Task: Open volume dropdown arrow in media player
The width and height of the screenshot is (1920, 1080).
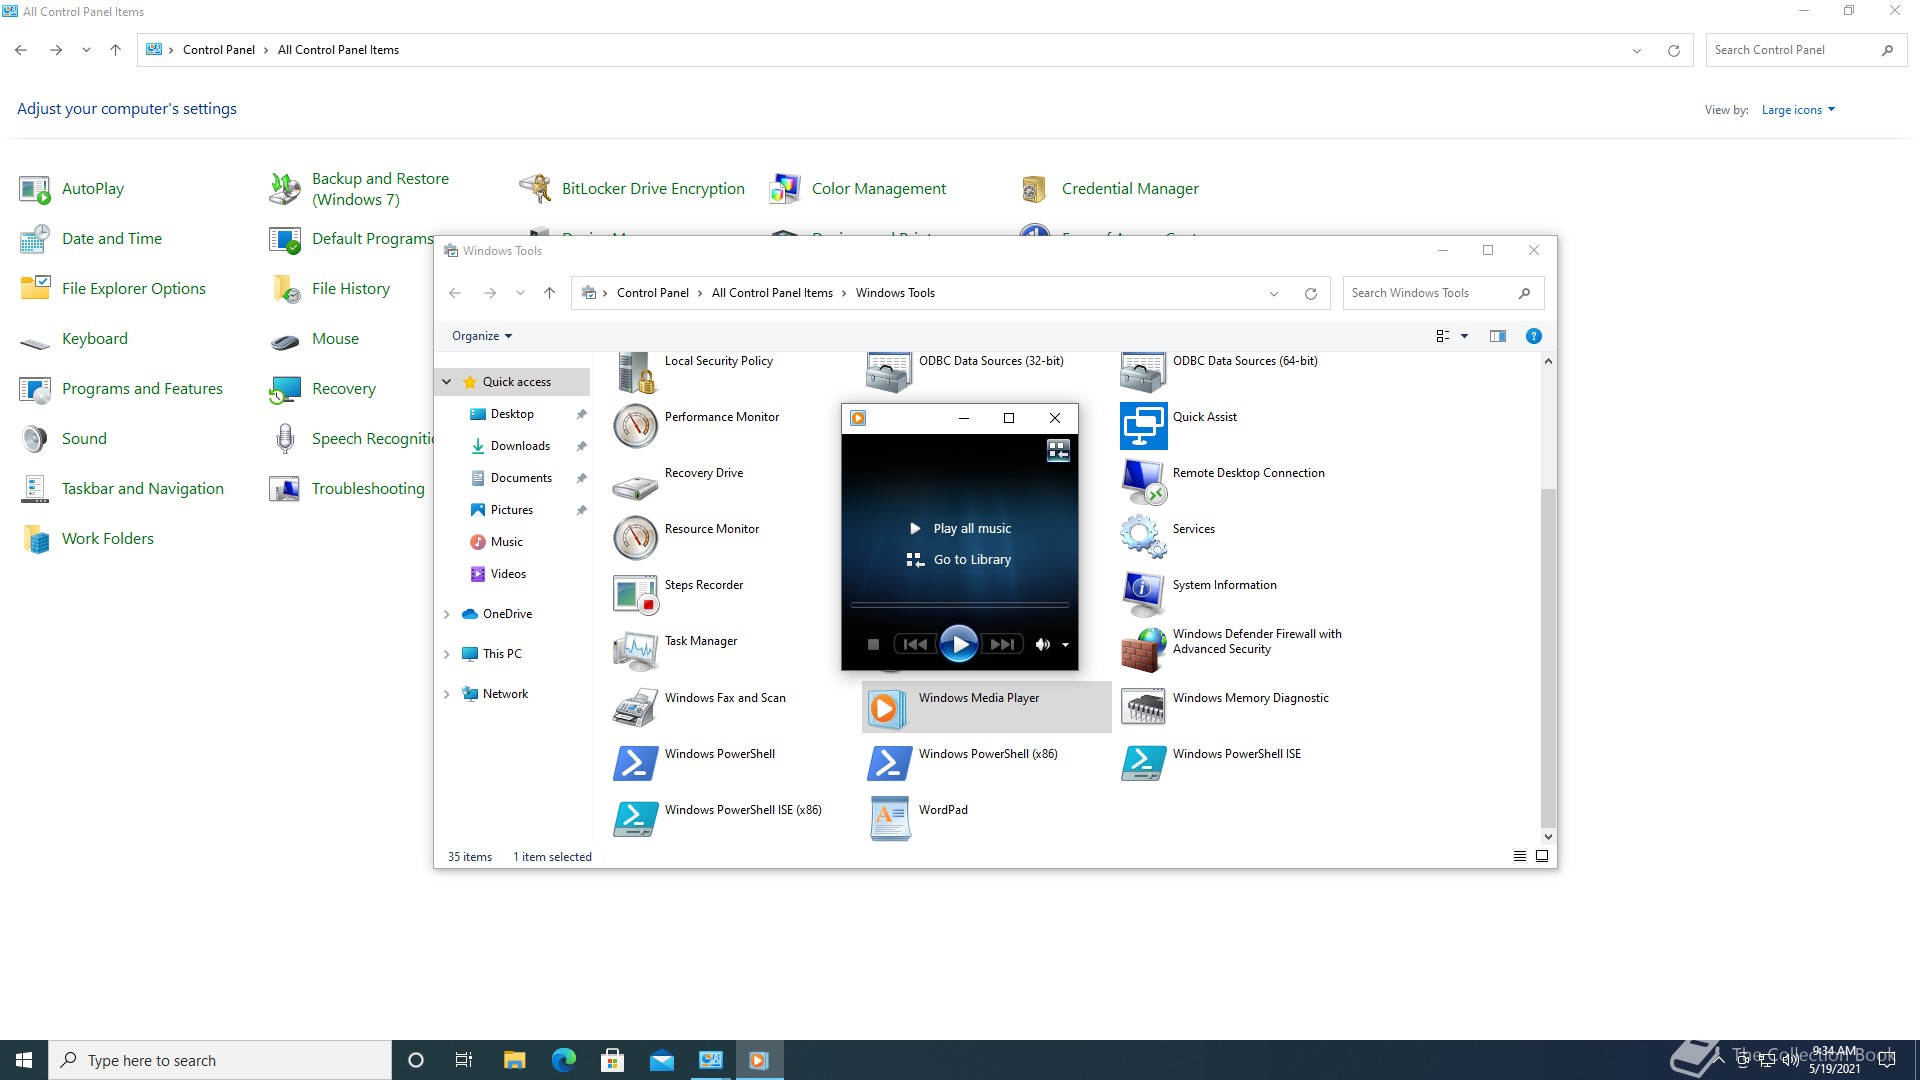Action: click(x=1066, y=645)
